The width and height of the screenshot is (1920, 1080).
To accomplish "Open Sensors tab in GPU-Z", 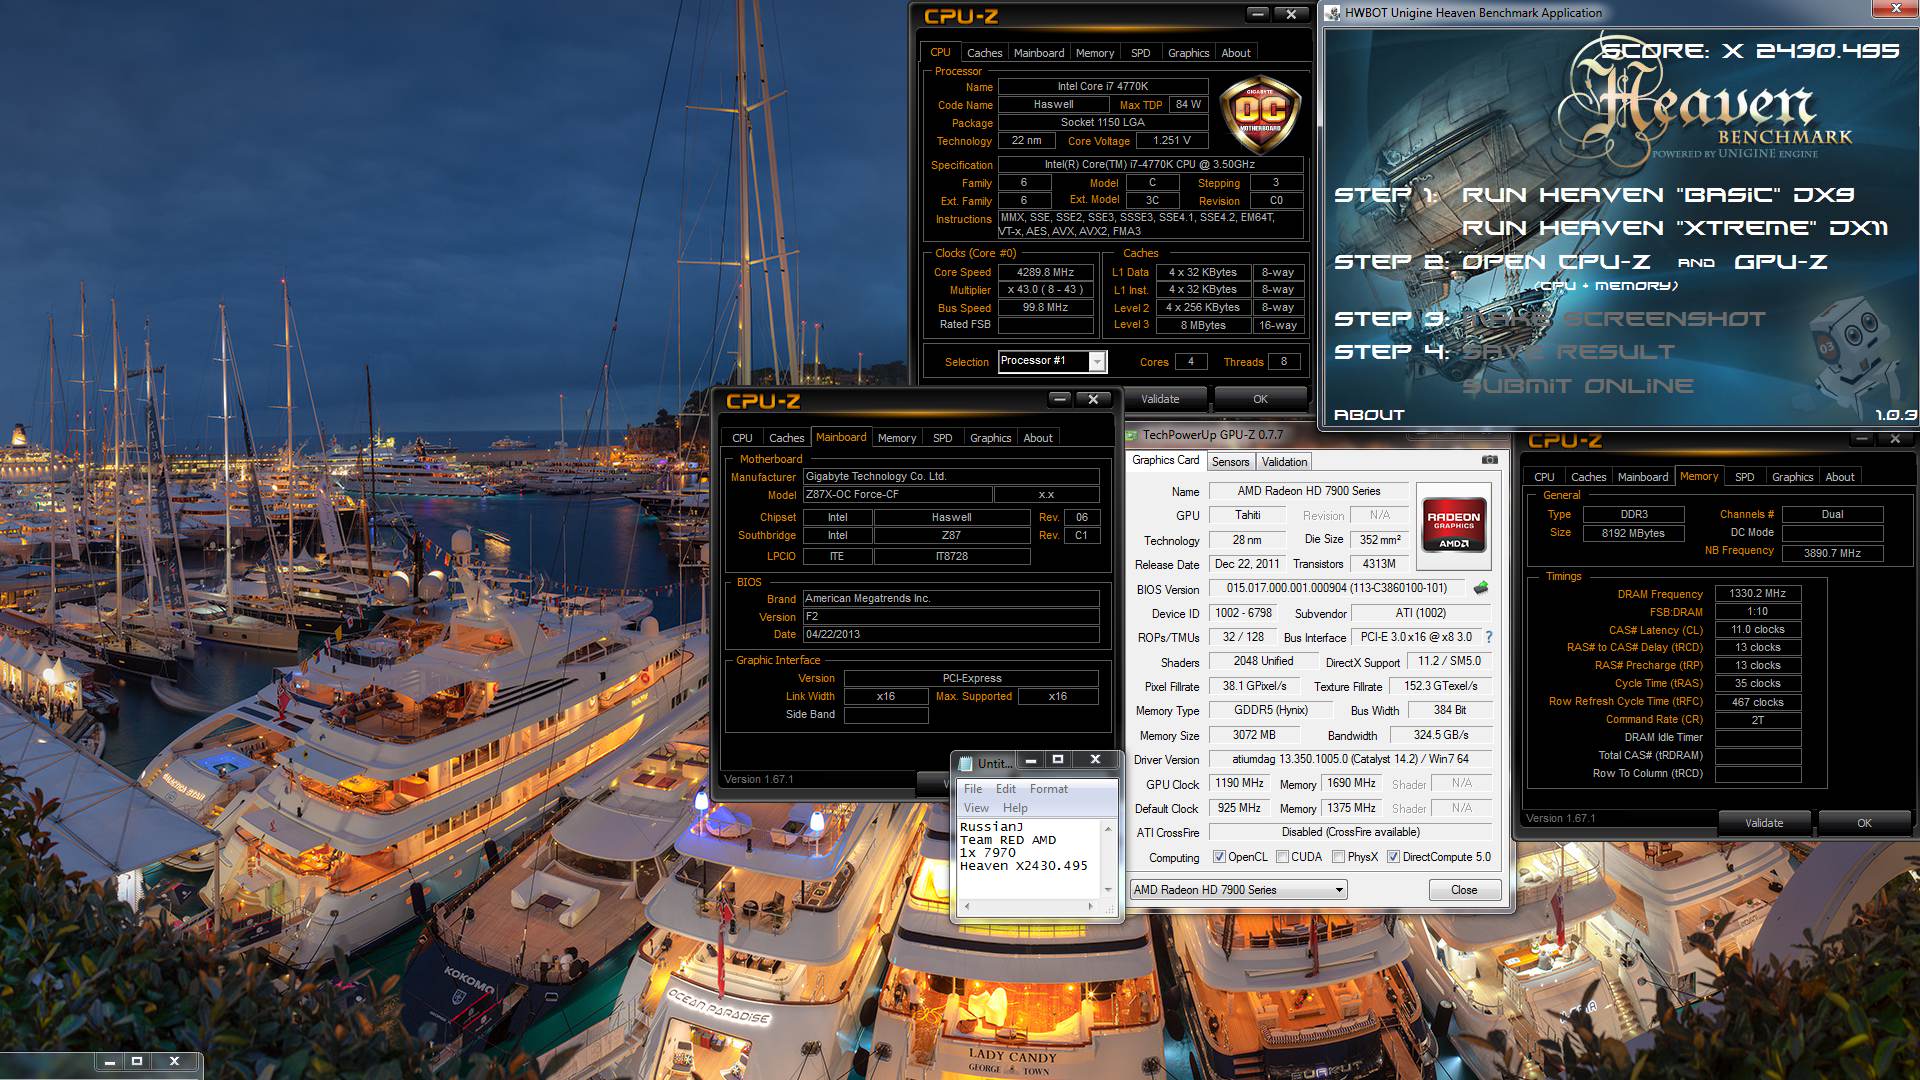I will click(x=1230, y=462).
